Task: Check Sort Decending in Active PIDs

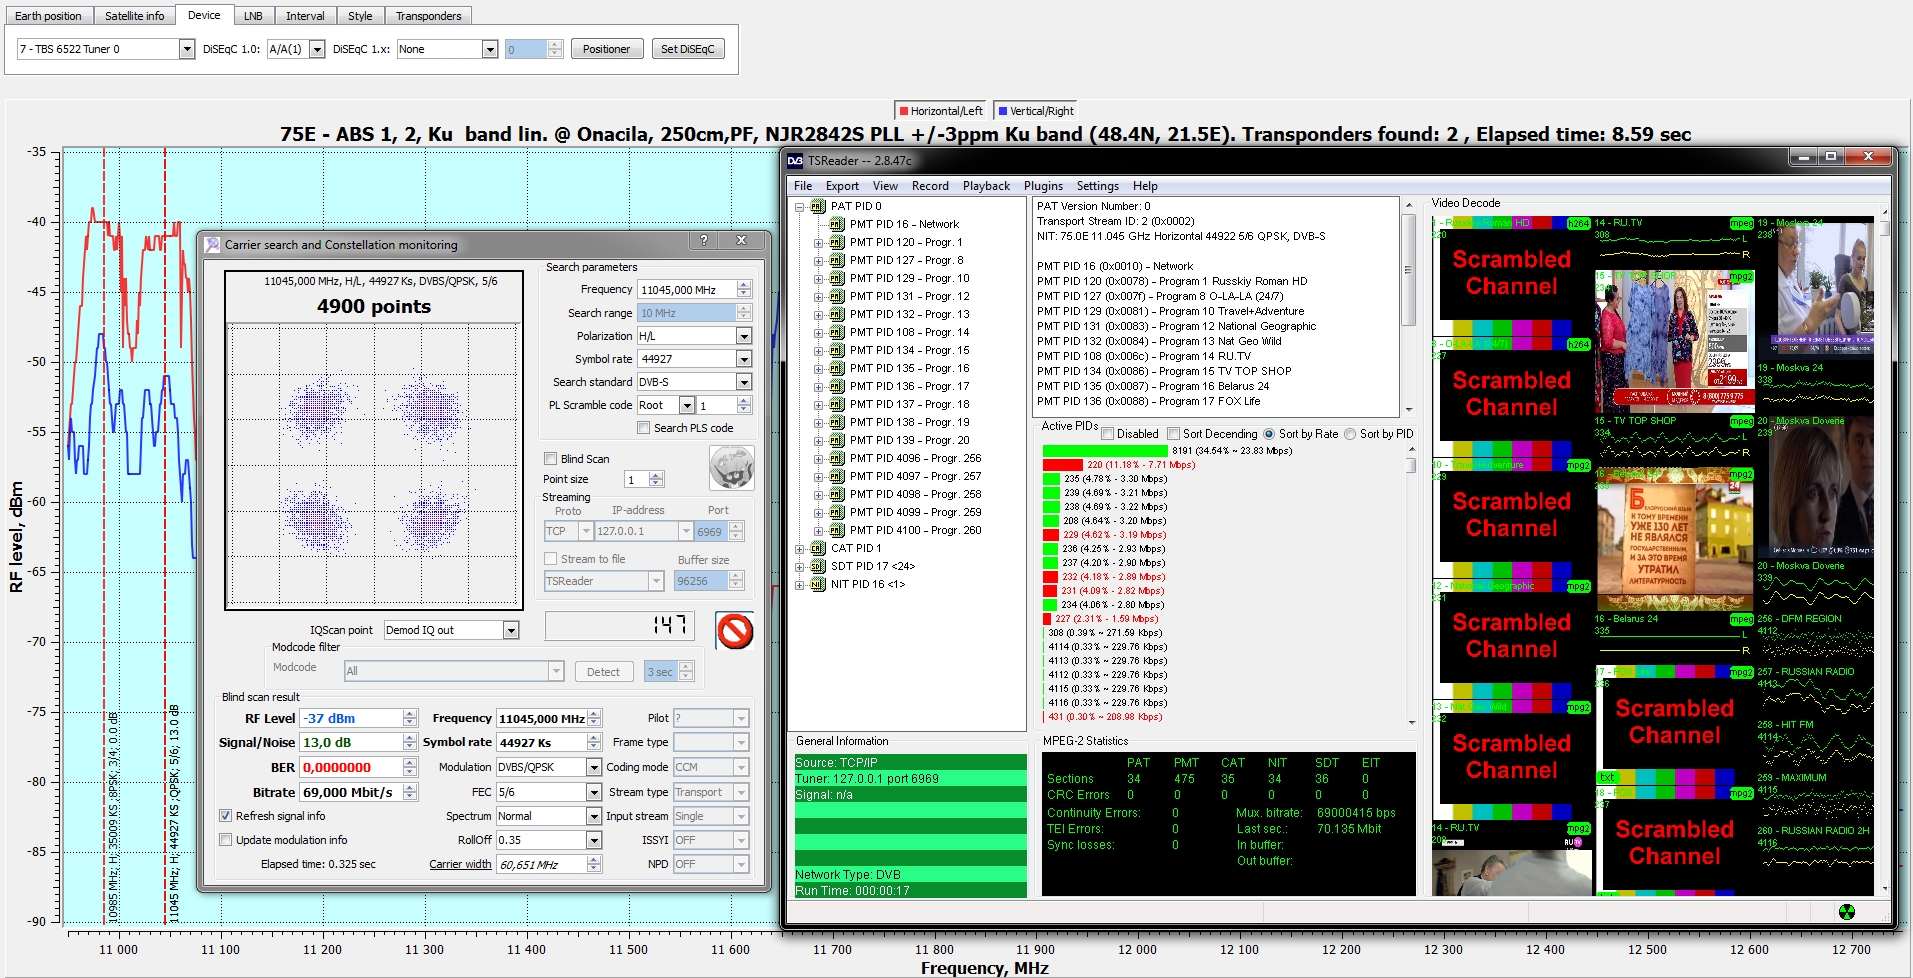Action: coord(1173,434)
